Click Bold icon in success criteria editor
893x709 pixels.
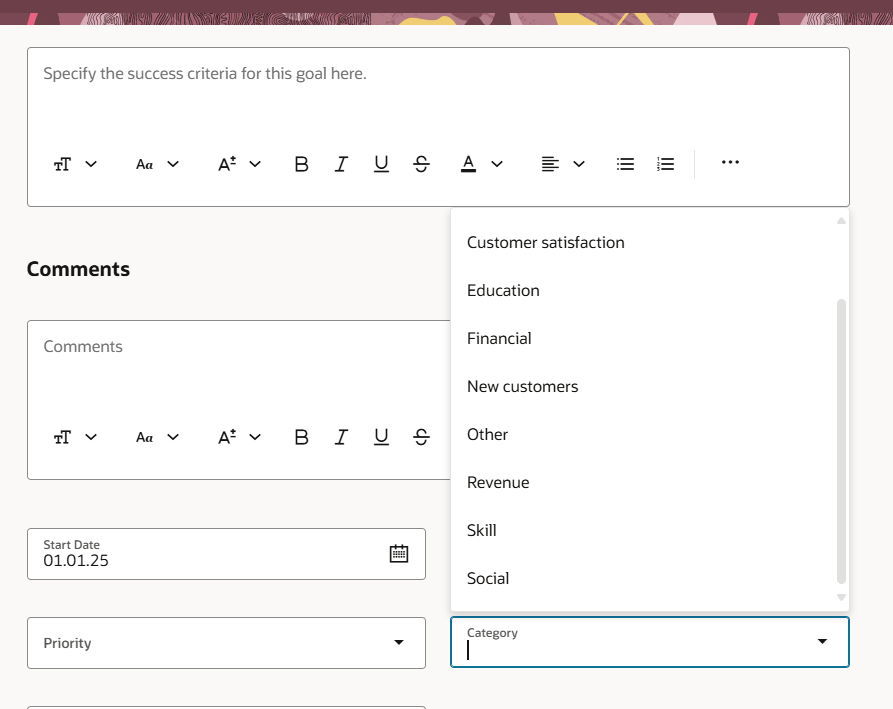tap(301, 164)
